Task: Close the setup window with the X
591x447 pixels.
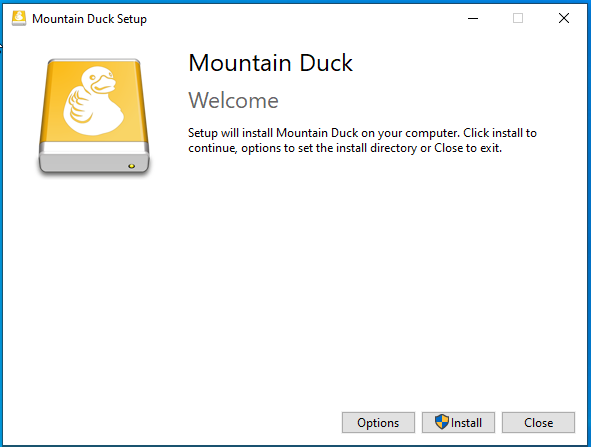Action: click(564, 18)
